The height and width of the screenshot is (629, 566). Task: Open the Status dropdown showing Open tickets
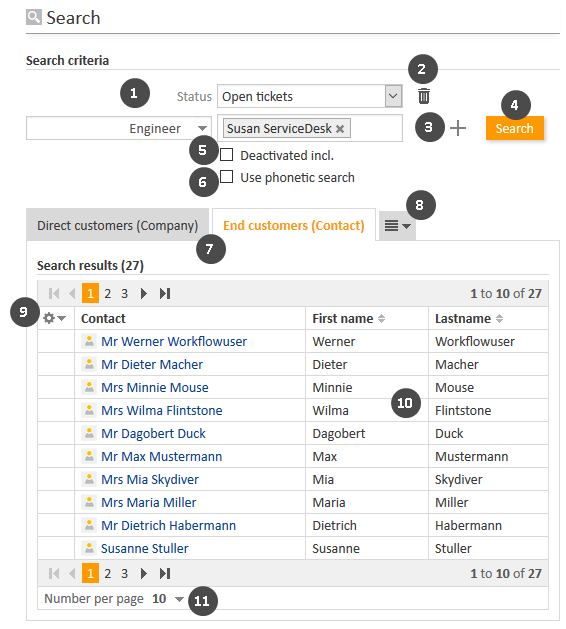[310, 96]
